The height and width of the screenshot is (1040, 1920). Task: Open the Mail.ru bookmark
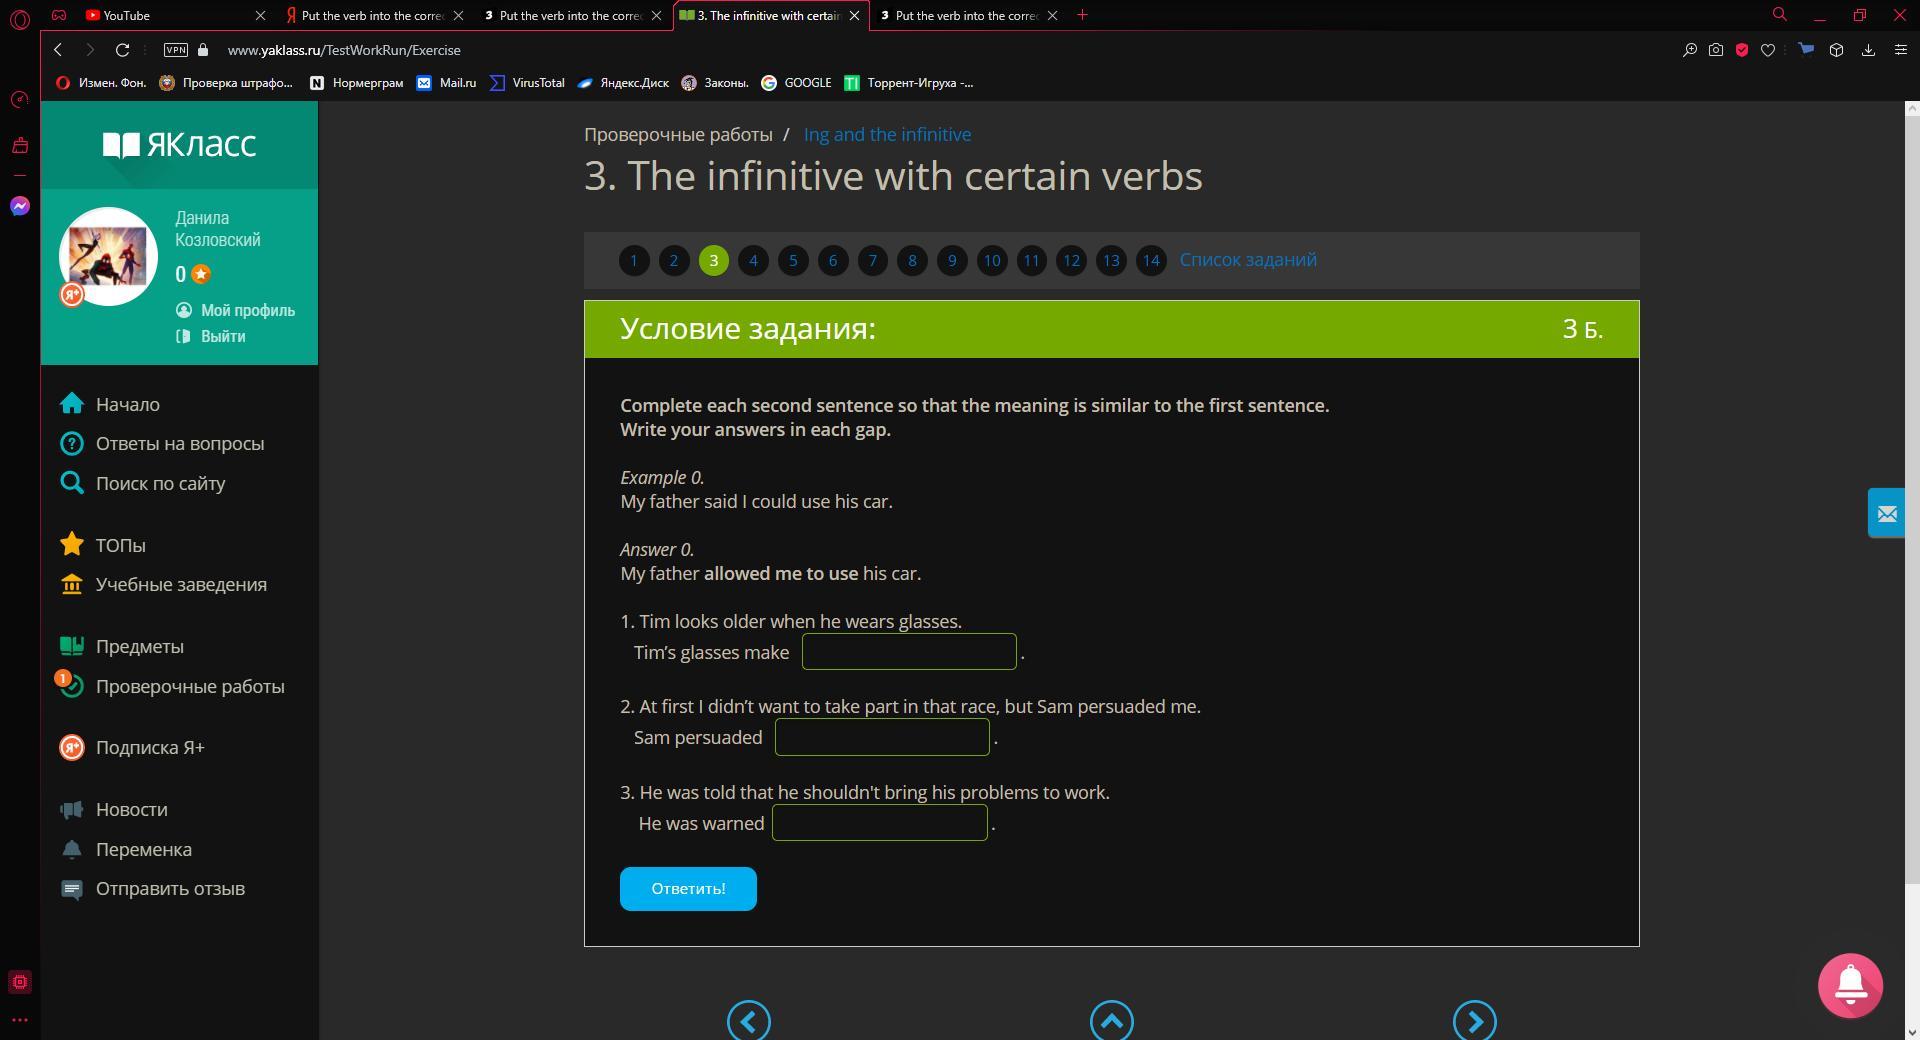click(447, 83)
